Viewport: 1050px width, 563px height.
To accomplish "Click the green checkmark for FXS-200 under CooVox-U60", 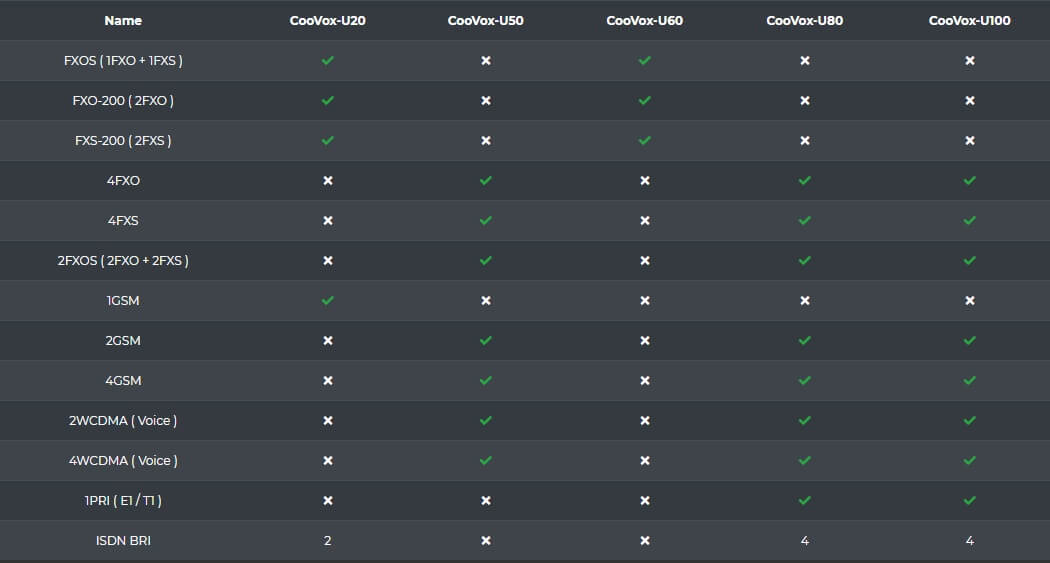I will tap(645, 141).
